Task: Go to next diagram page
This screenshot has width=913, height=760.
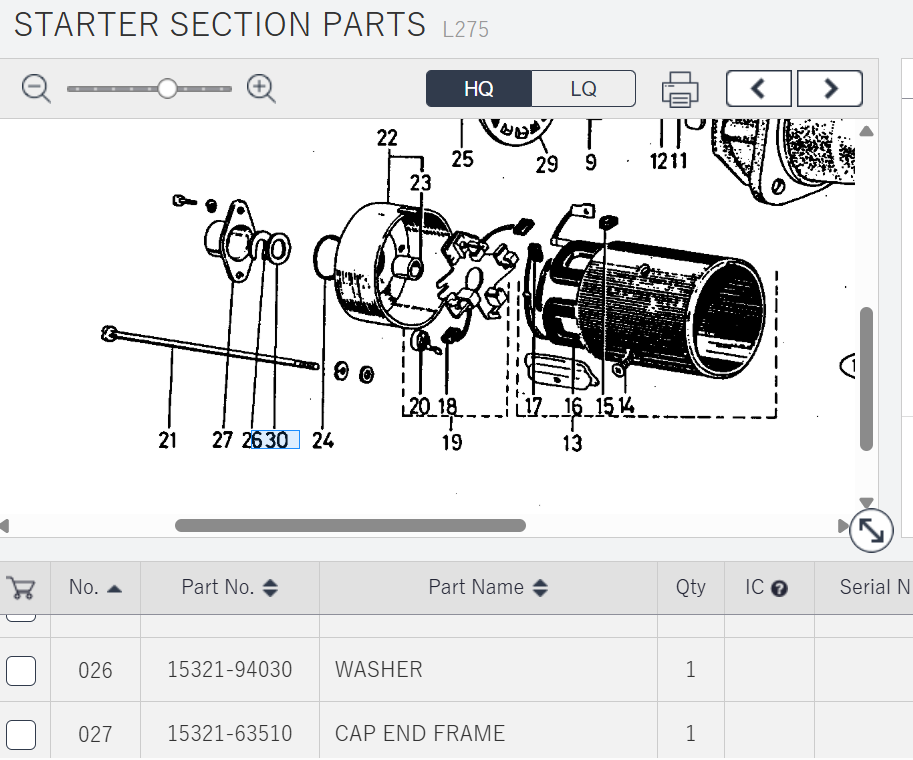Action: 830,89
